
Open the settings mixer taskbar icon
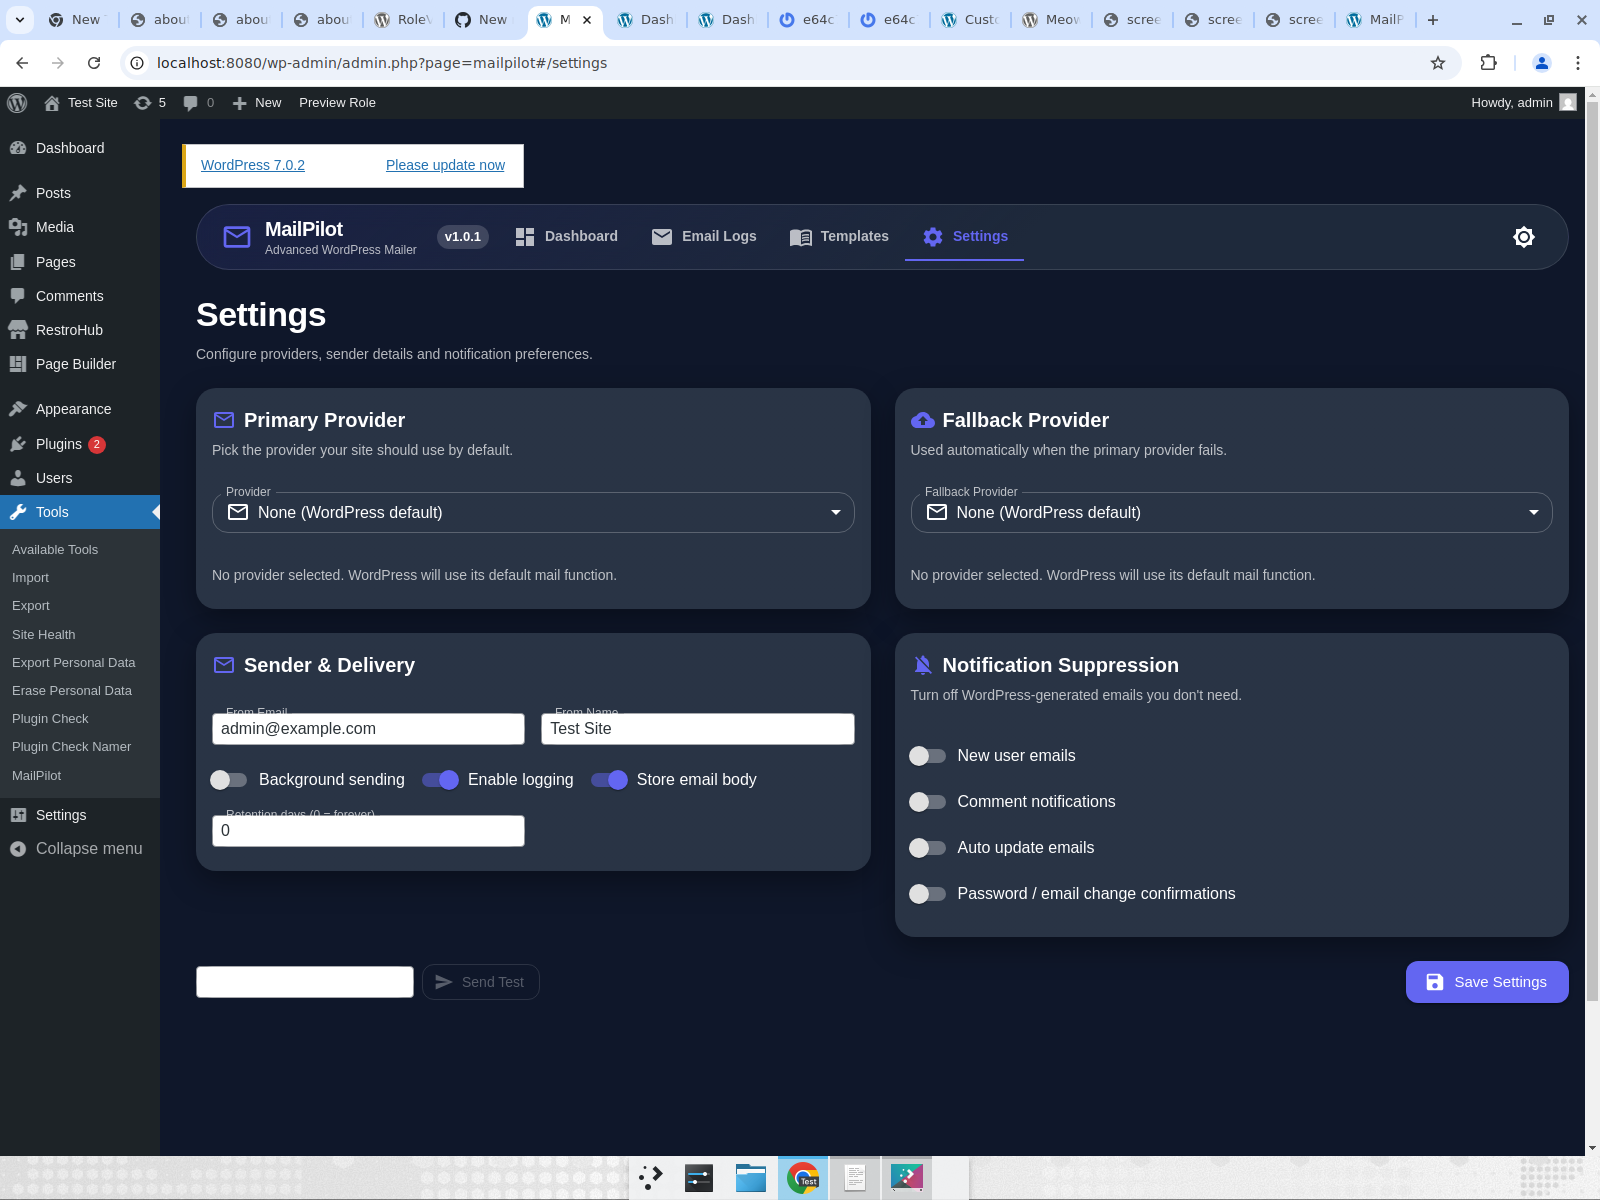point(699,1178)
